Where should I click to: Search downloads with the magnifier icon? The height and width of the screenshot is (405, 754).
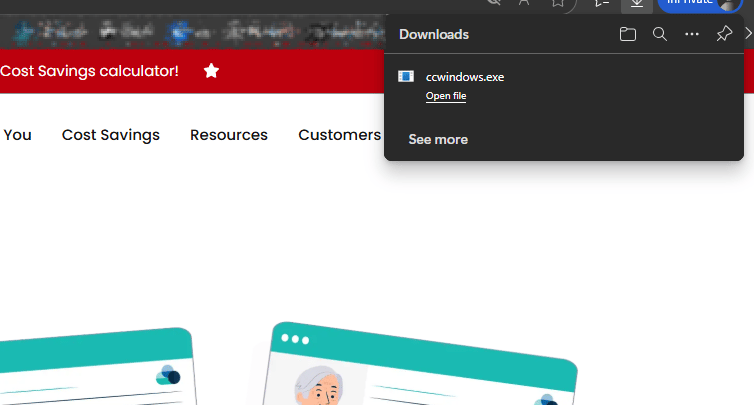[660, 34]
